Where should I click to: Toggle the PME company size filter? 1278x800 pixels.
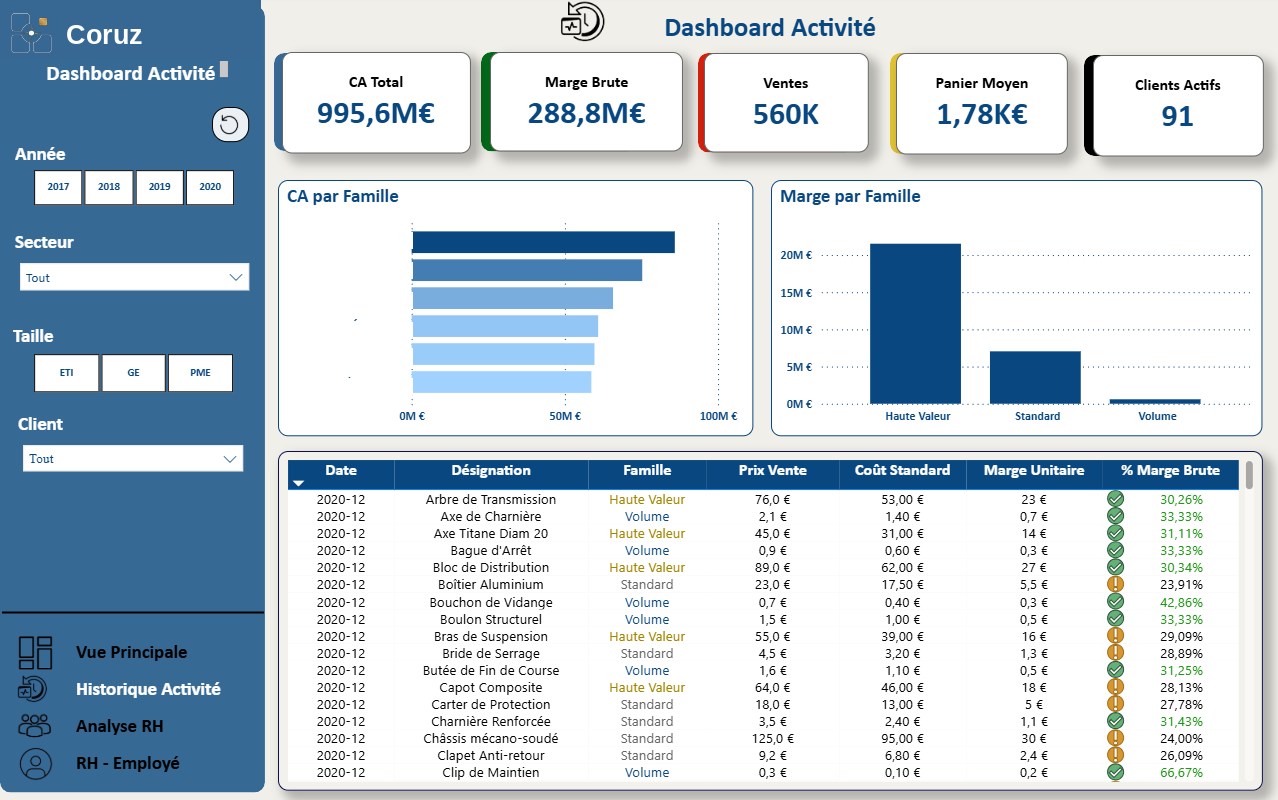point(200,372)
